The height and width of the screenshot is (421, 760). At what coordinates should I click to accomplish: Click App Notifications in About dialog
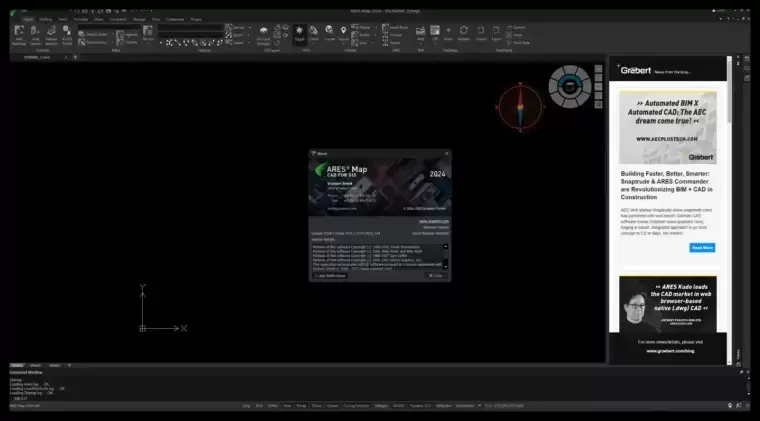tap(330, 276)
